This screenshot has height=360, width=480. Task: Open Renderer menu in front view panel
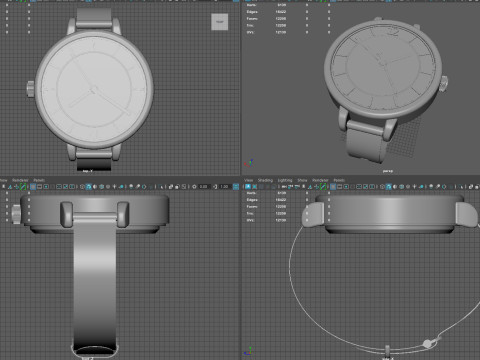(x=20, y=180)
